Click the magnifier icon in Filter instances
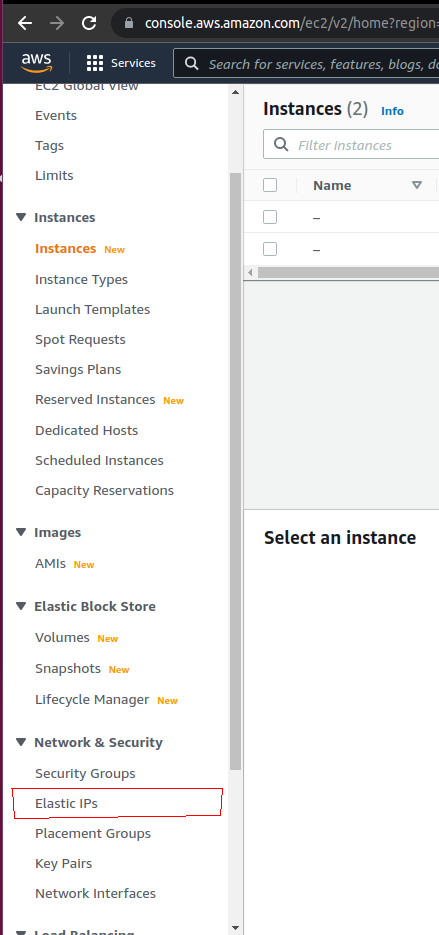 pyautogui.click(x=281, y=145)
